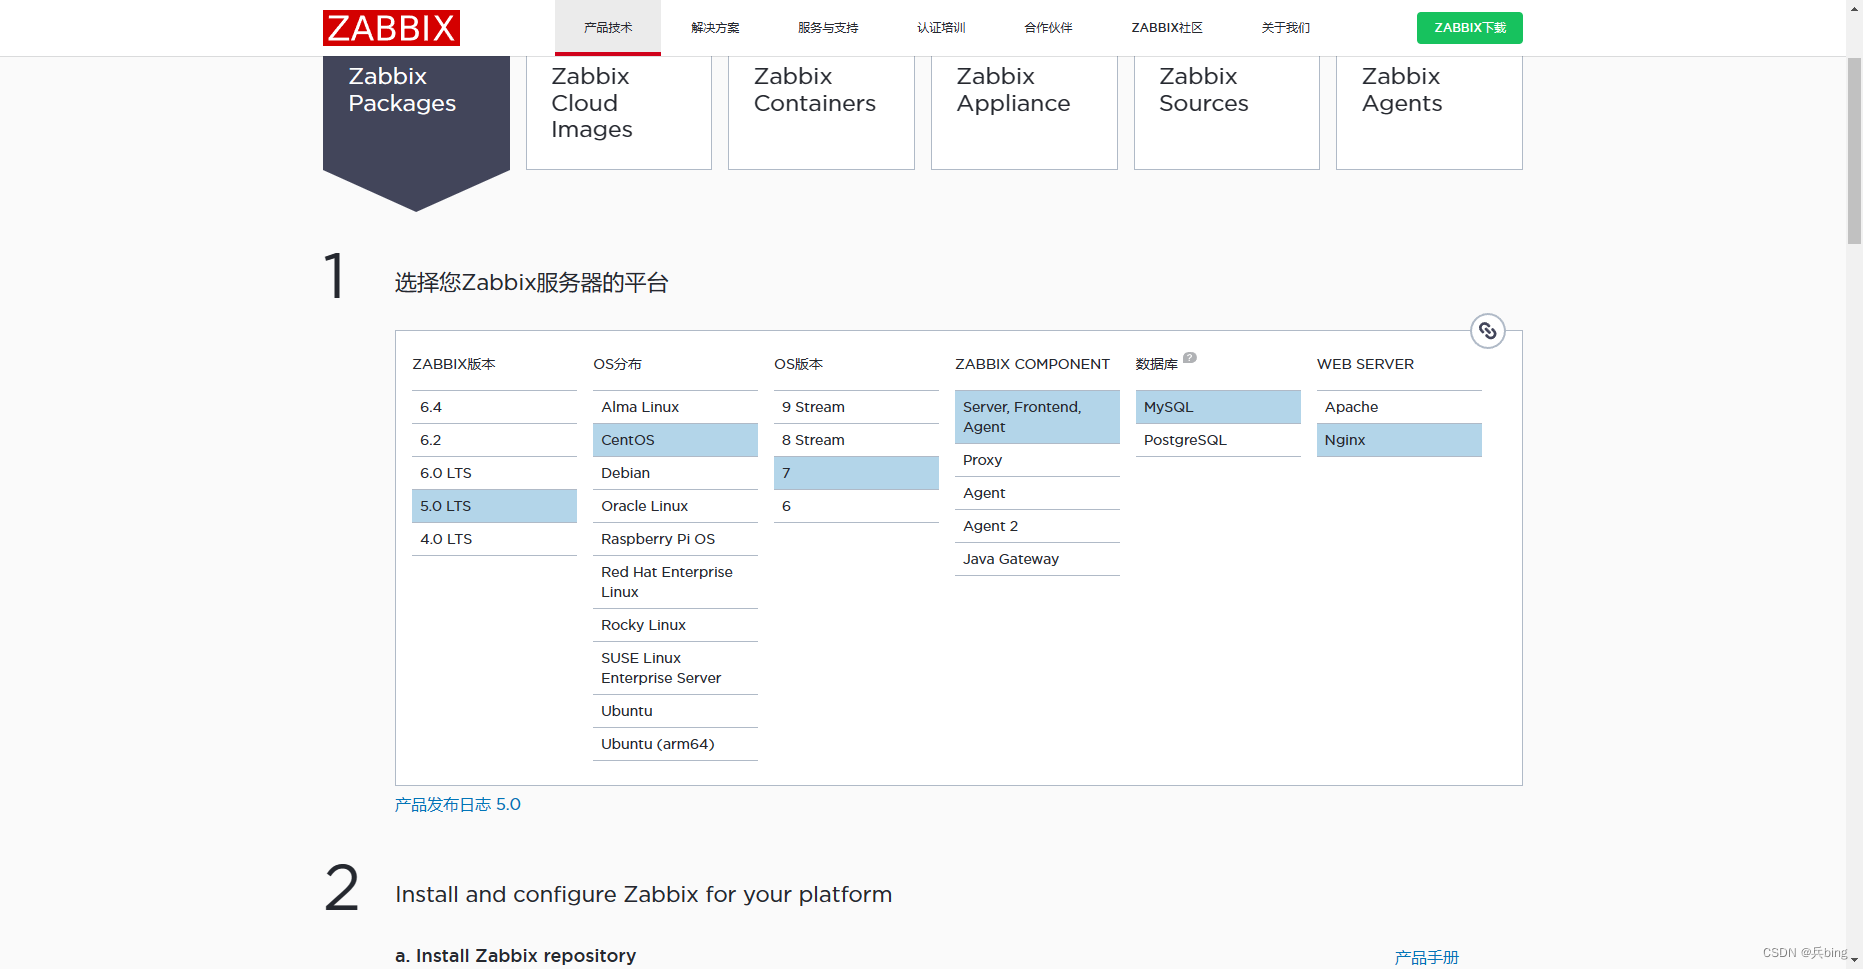Select Zabbix version 6.2
The height and width of the screenshot is (969, 1863).
tap(494, 440)
